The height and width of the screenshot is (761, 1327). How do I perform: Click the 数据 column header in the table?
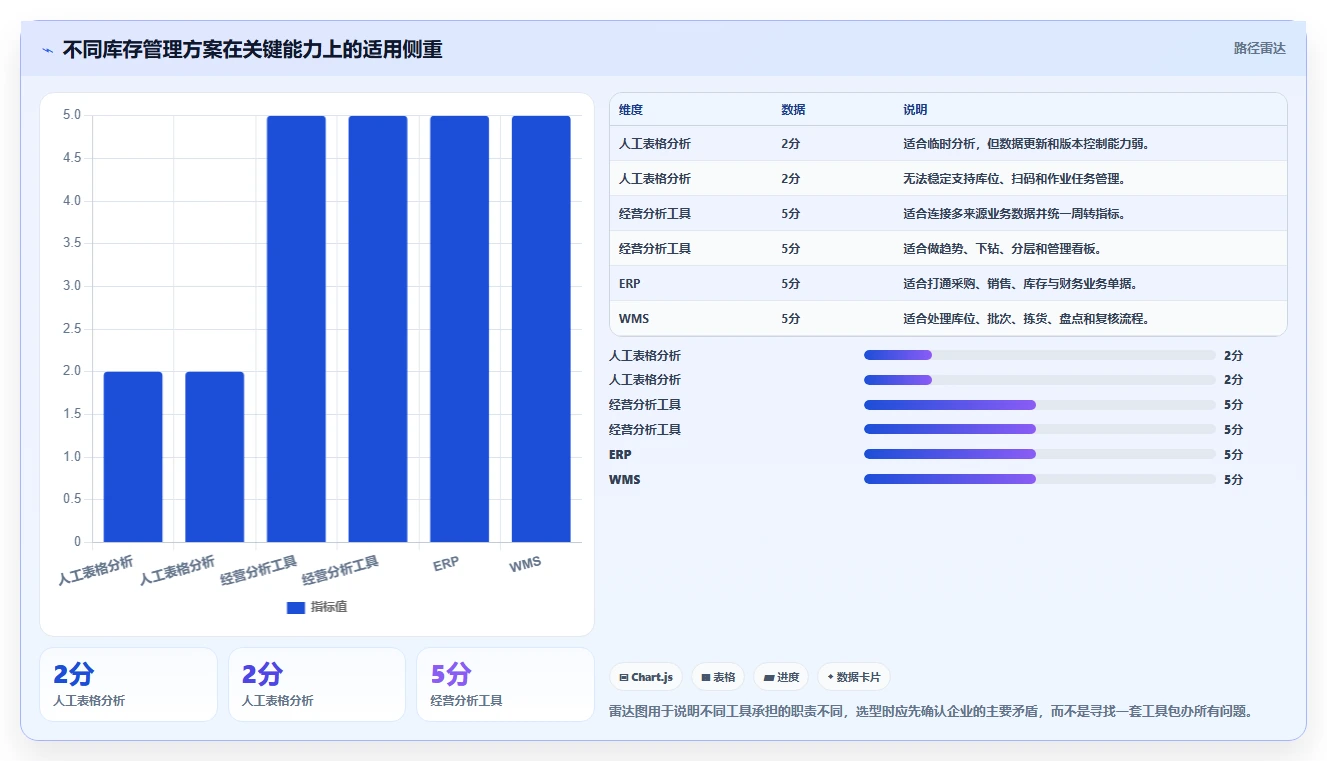click(x=793, y=110)
